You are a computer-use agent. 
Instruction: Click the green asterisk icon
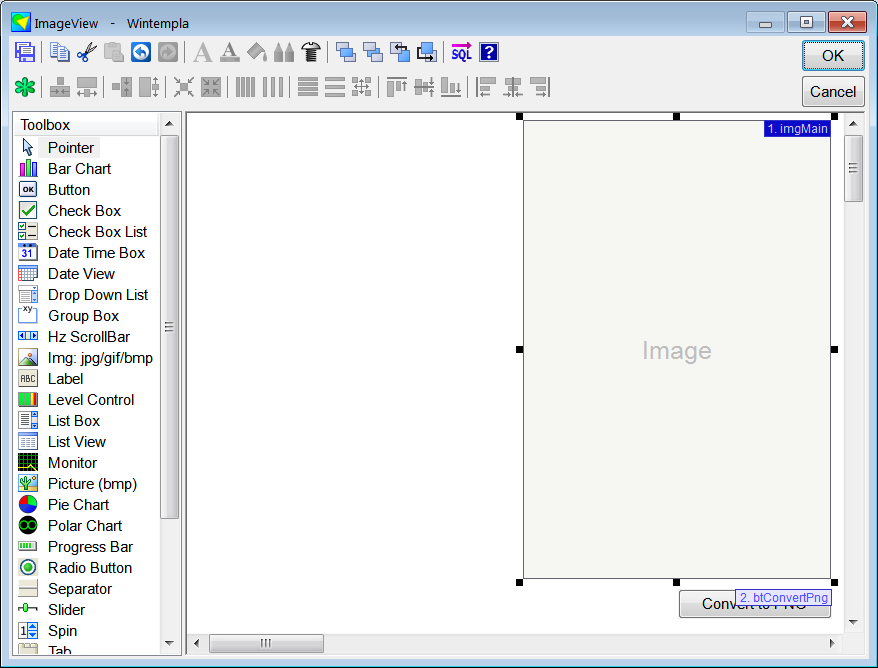pyautogui.click(x=25, y=87)
